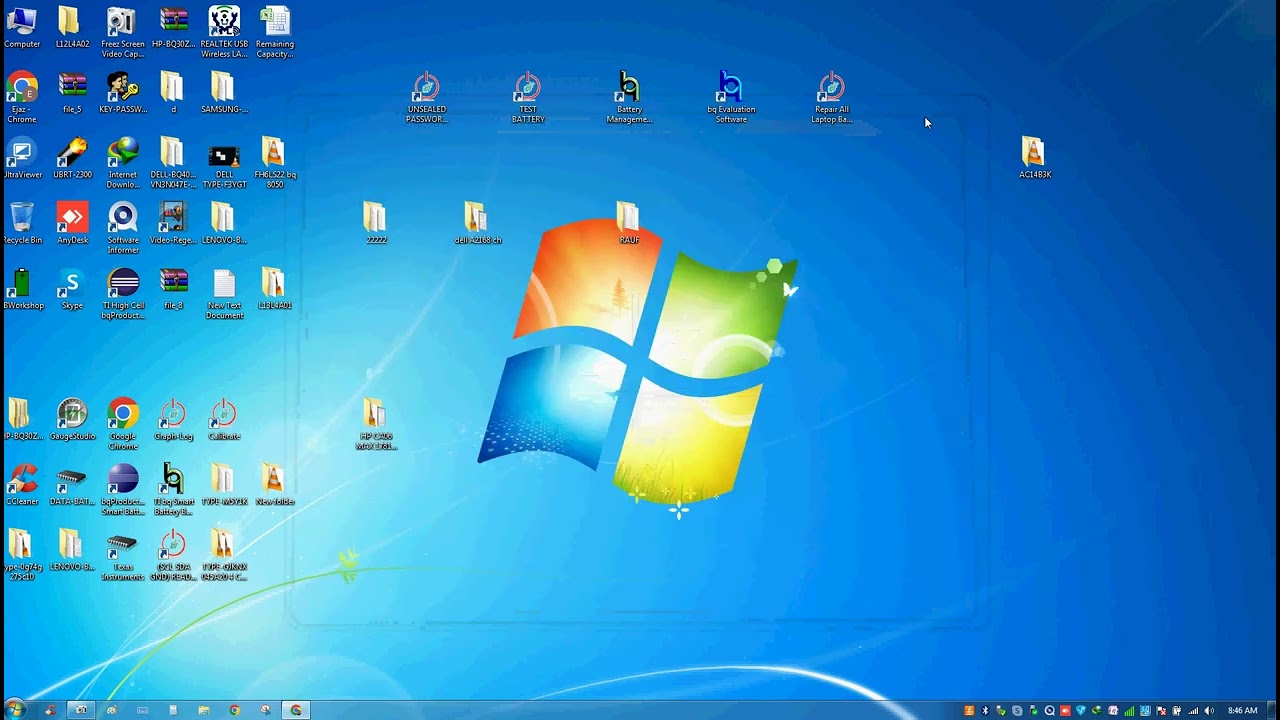Open the REALTEK USB Wireless LAN shortcut
Image resolution: width=1280 pixels, height=720 pixels.
(224, 32)
